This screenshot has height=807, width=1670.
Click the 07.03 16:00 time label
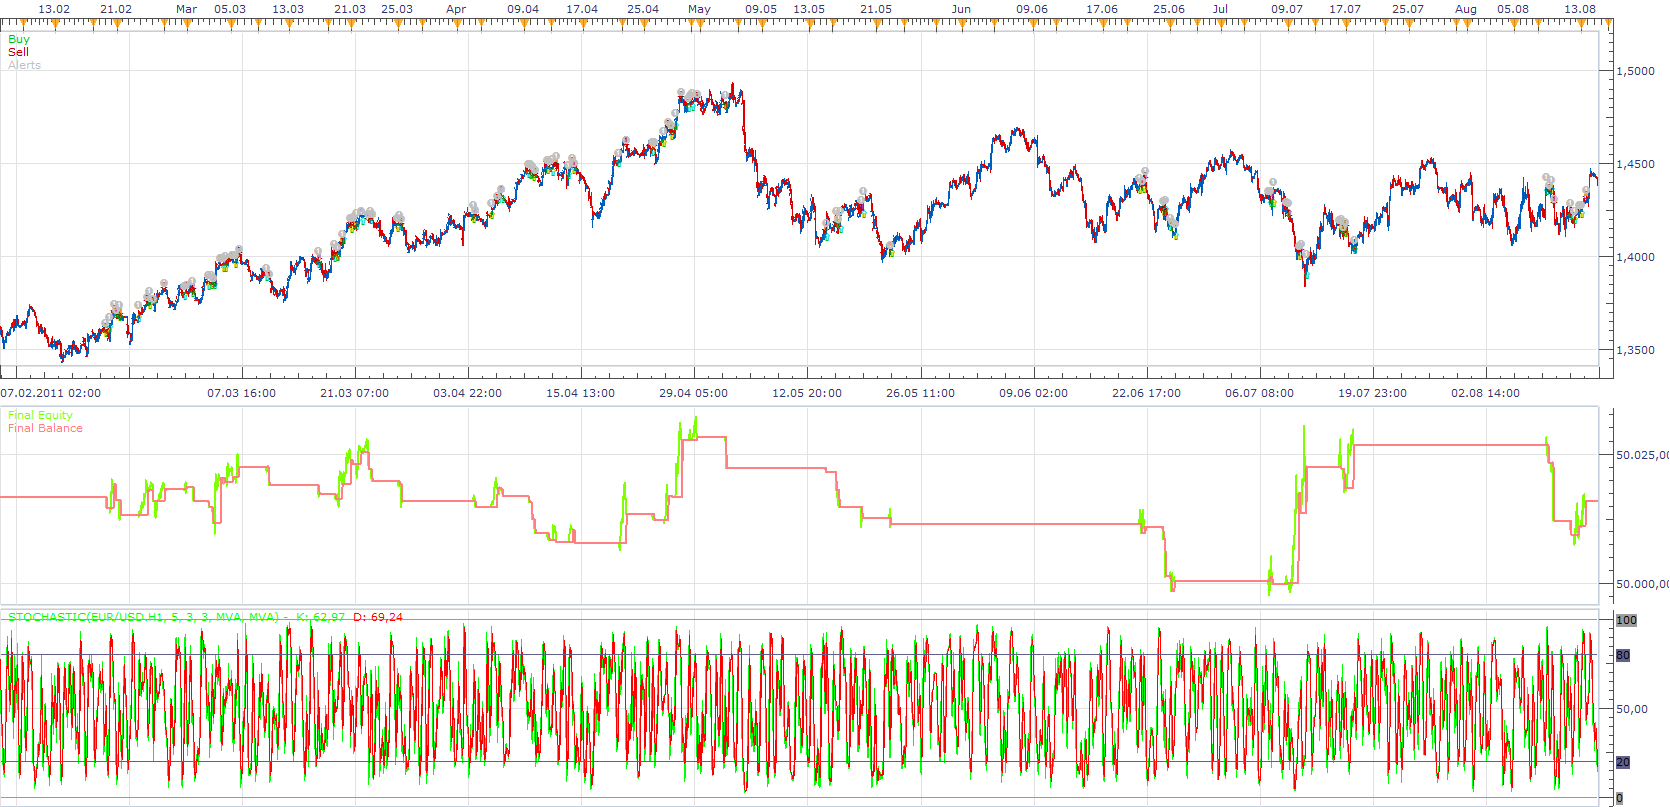[x=242, y=393]
